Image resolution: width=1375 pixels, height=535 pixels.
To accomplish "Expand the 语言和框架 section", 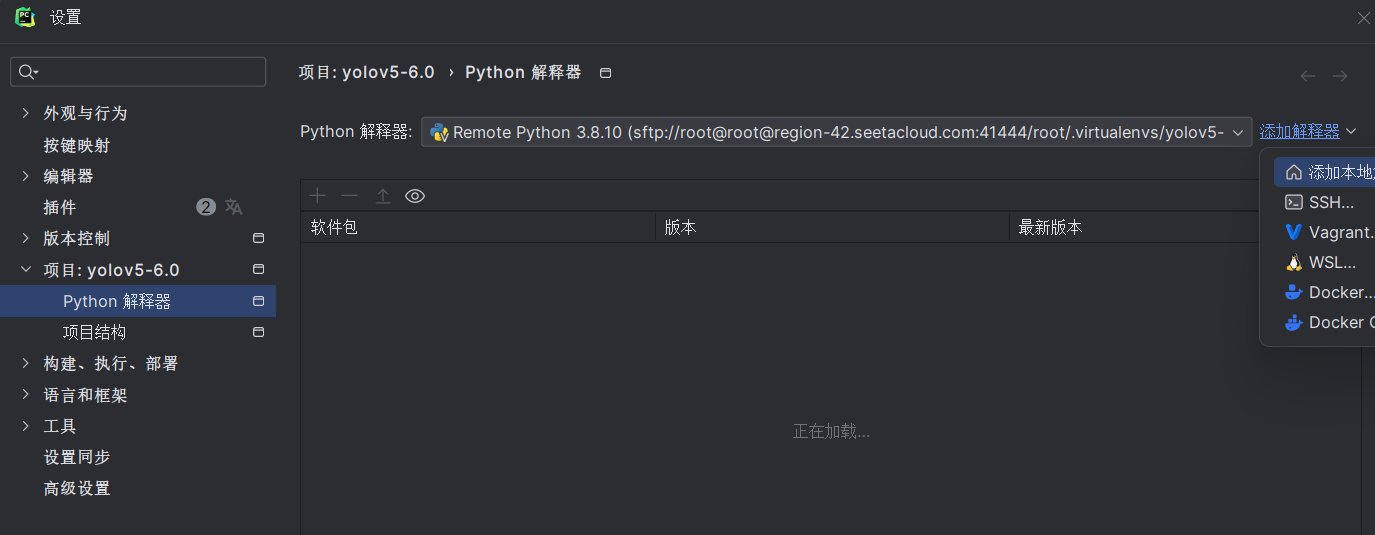I will [x=25, y=395].
